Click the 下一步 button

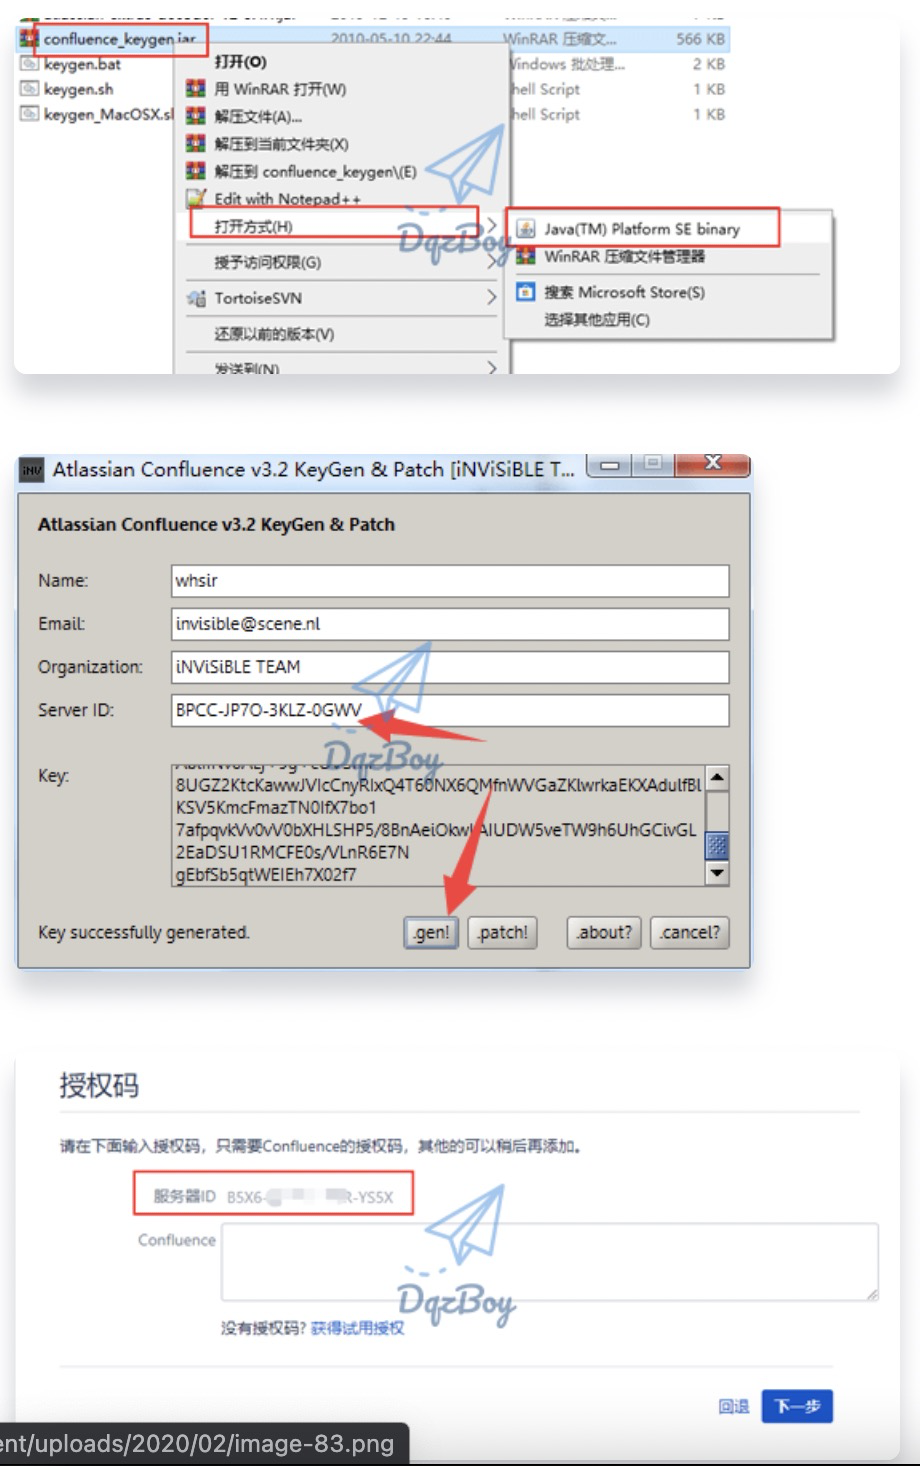pos(797,1406)
